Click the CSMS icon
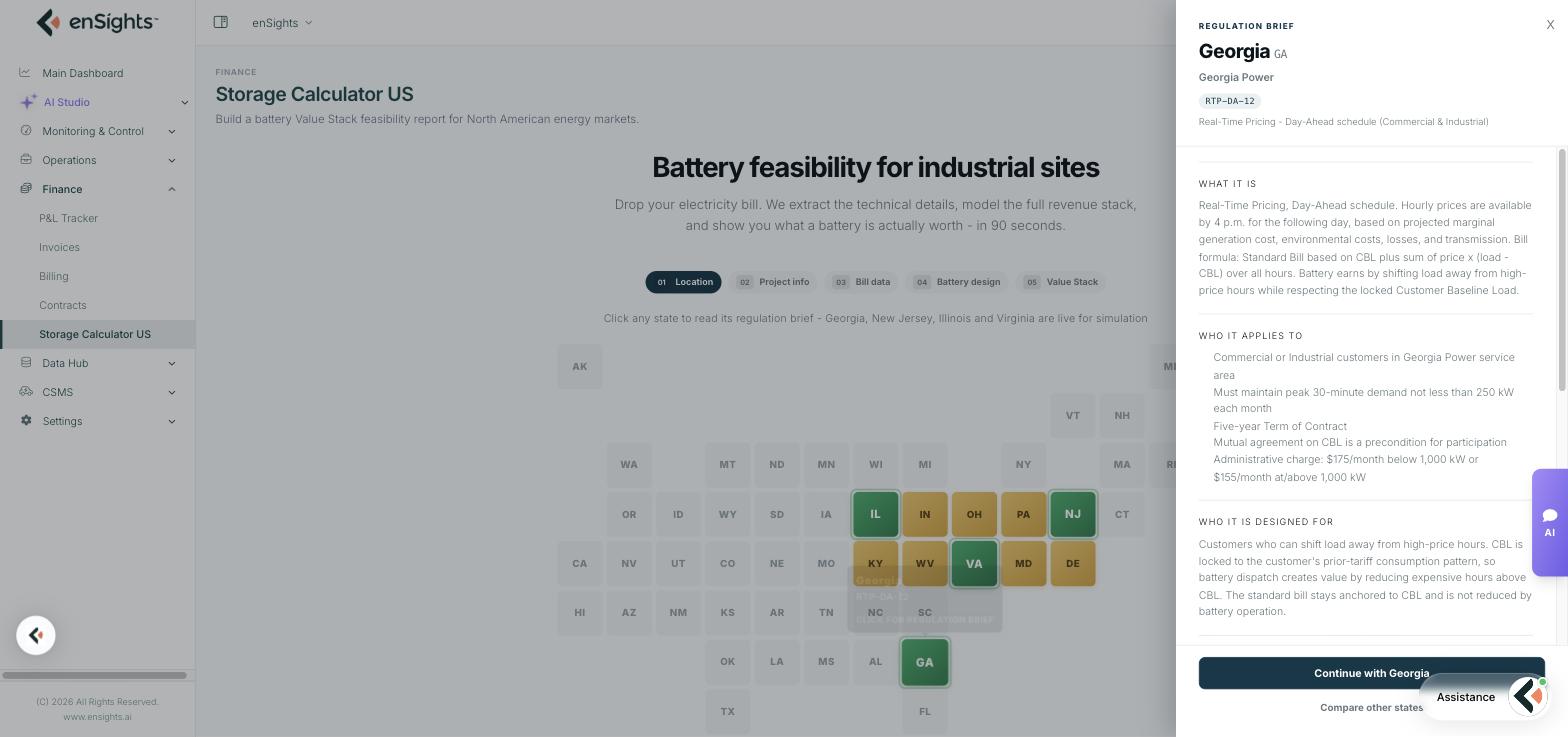The image size is (1568, 737). [26, 391]
